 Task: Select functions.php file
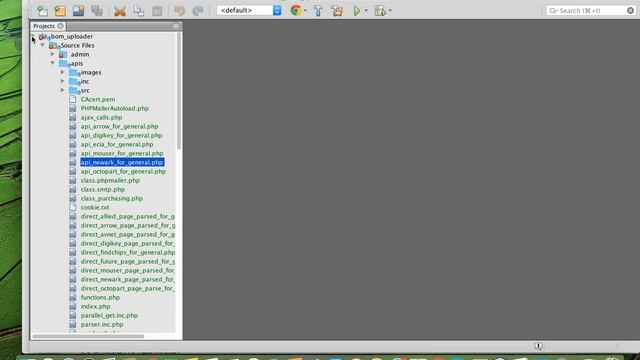(100, 298)
